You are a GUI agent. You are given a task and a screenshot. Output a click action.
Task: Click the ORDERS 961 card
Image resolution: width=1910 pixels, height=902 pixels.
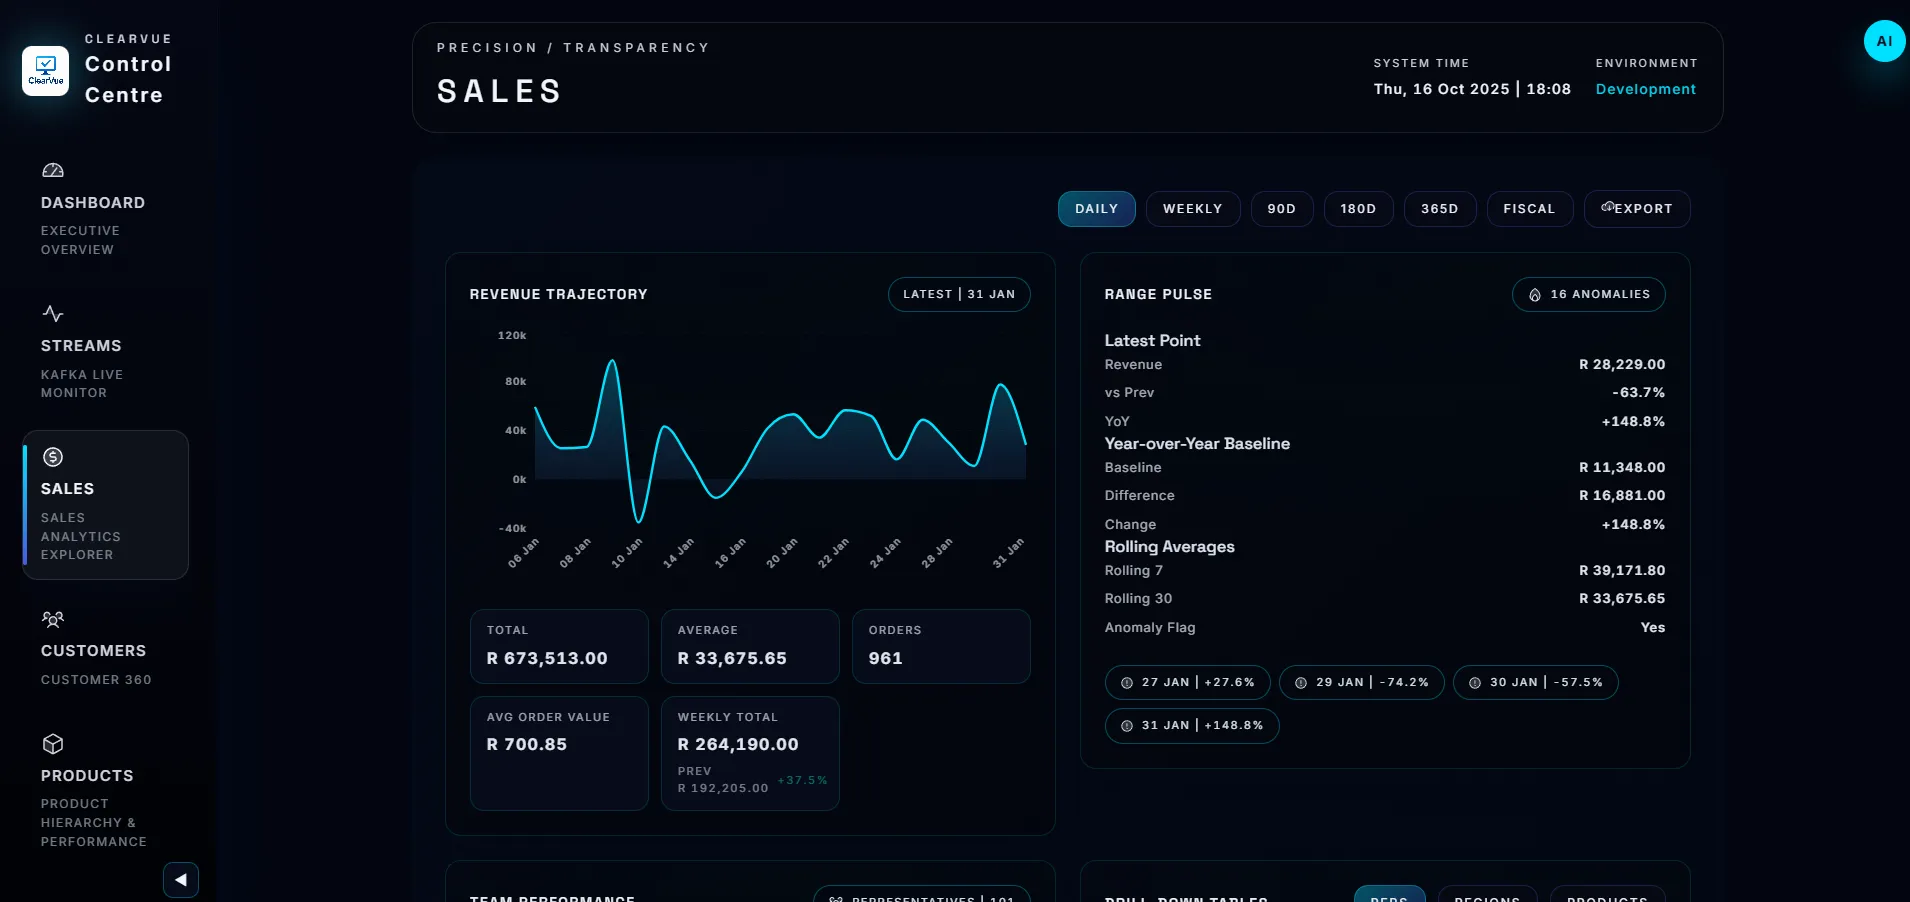(941, 646)
